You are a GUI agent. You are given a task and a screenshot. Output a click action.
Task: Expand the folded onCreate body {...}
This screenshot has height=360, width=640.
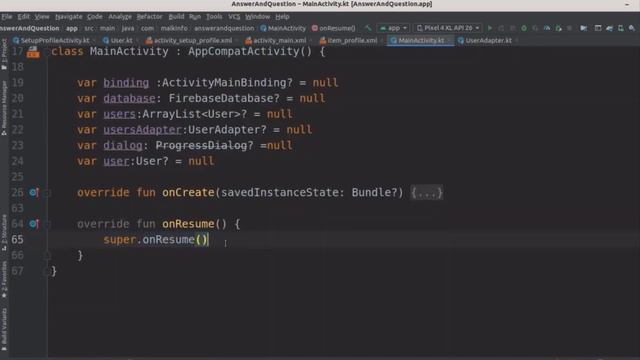tap(427, 193)
